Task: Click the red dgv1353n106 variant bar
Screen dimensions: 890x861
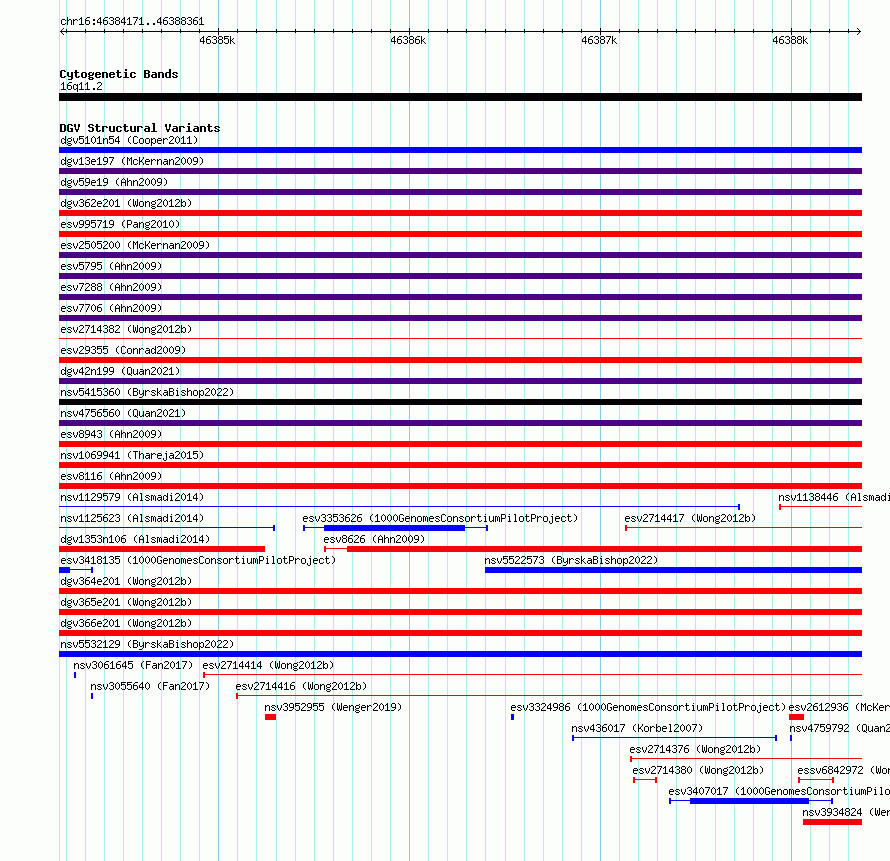Action: point(162,549)
